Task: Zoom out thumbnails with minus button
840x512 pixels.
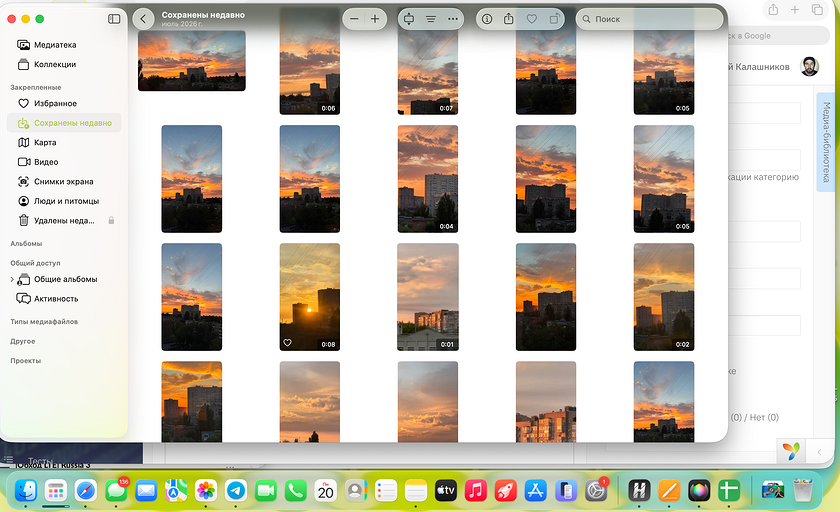Action: point(354,19)
